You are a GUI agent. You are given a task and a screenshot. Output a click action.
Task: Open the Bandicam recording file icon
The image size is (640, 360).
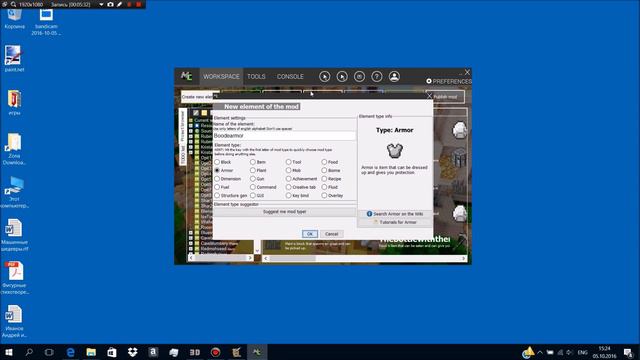click(x=46, y=22)
